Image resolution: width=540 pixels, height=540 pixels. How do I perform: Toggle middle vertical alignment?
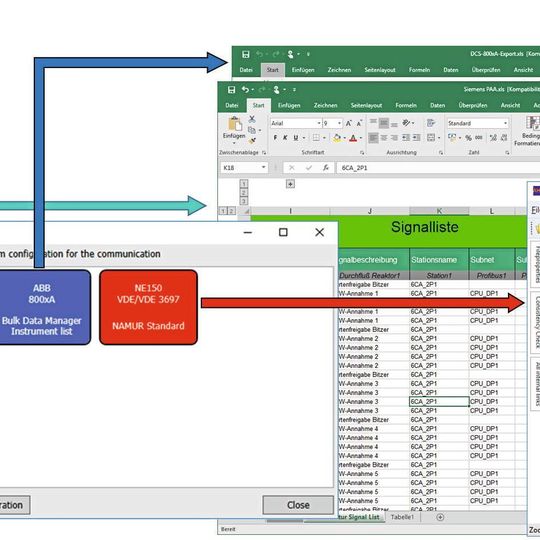[x=384, y=123]
